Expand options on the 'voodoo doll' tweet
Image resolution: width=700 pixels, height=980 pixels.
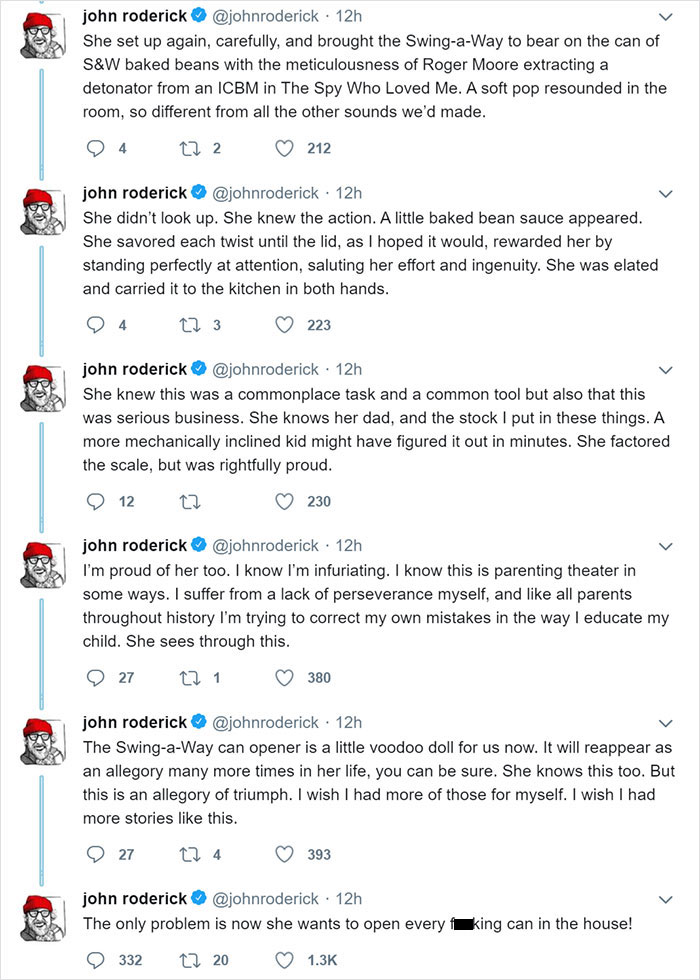(x=666, y=722)
